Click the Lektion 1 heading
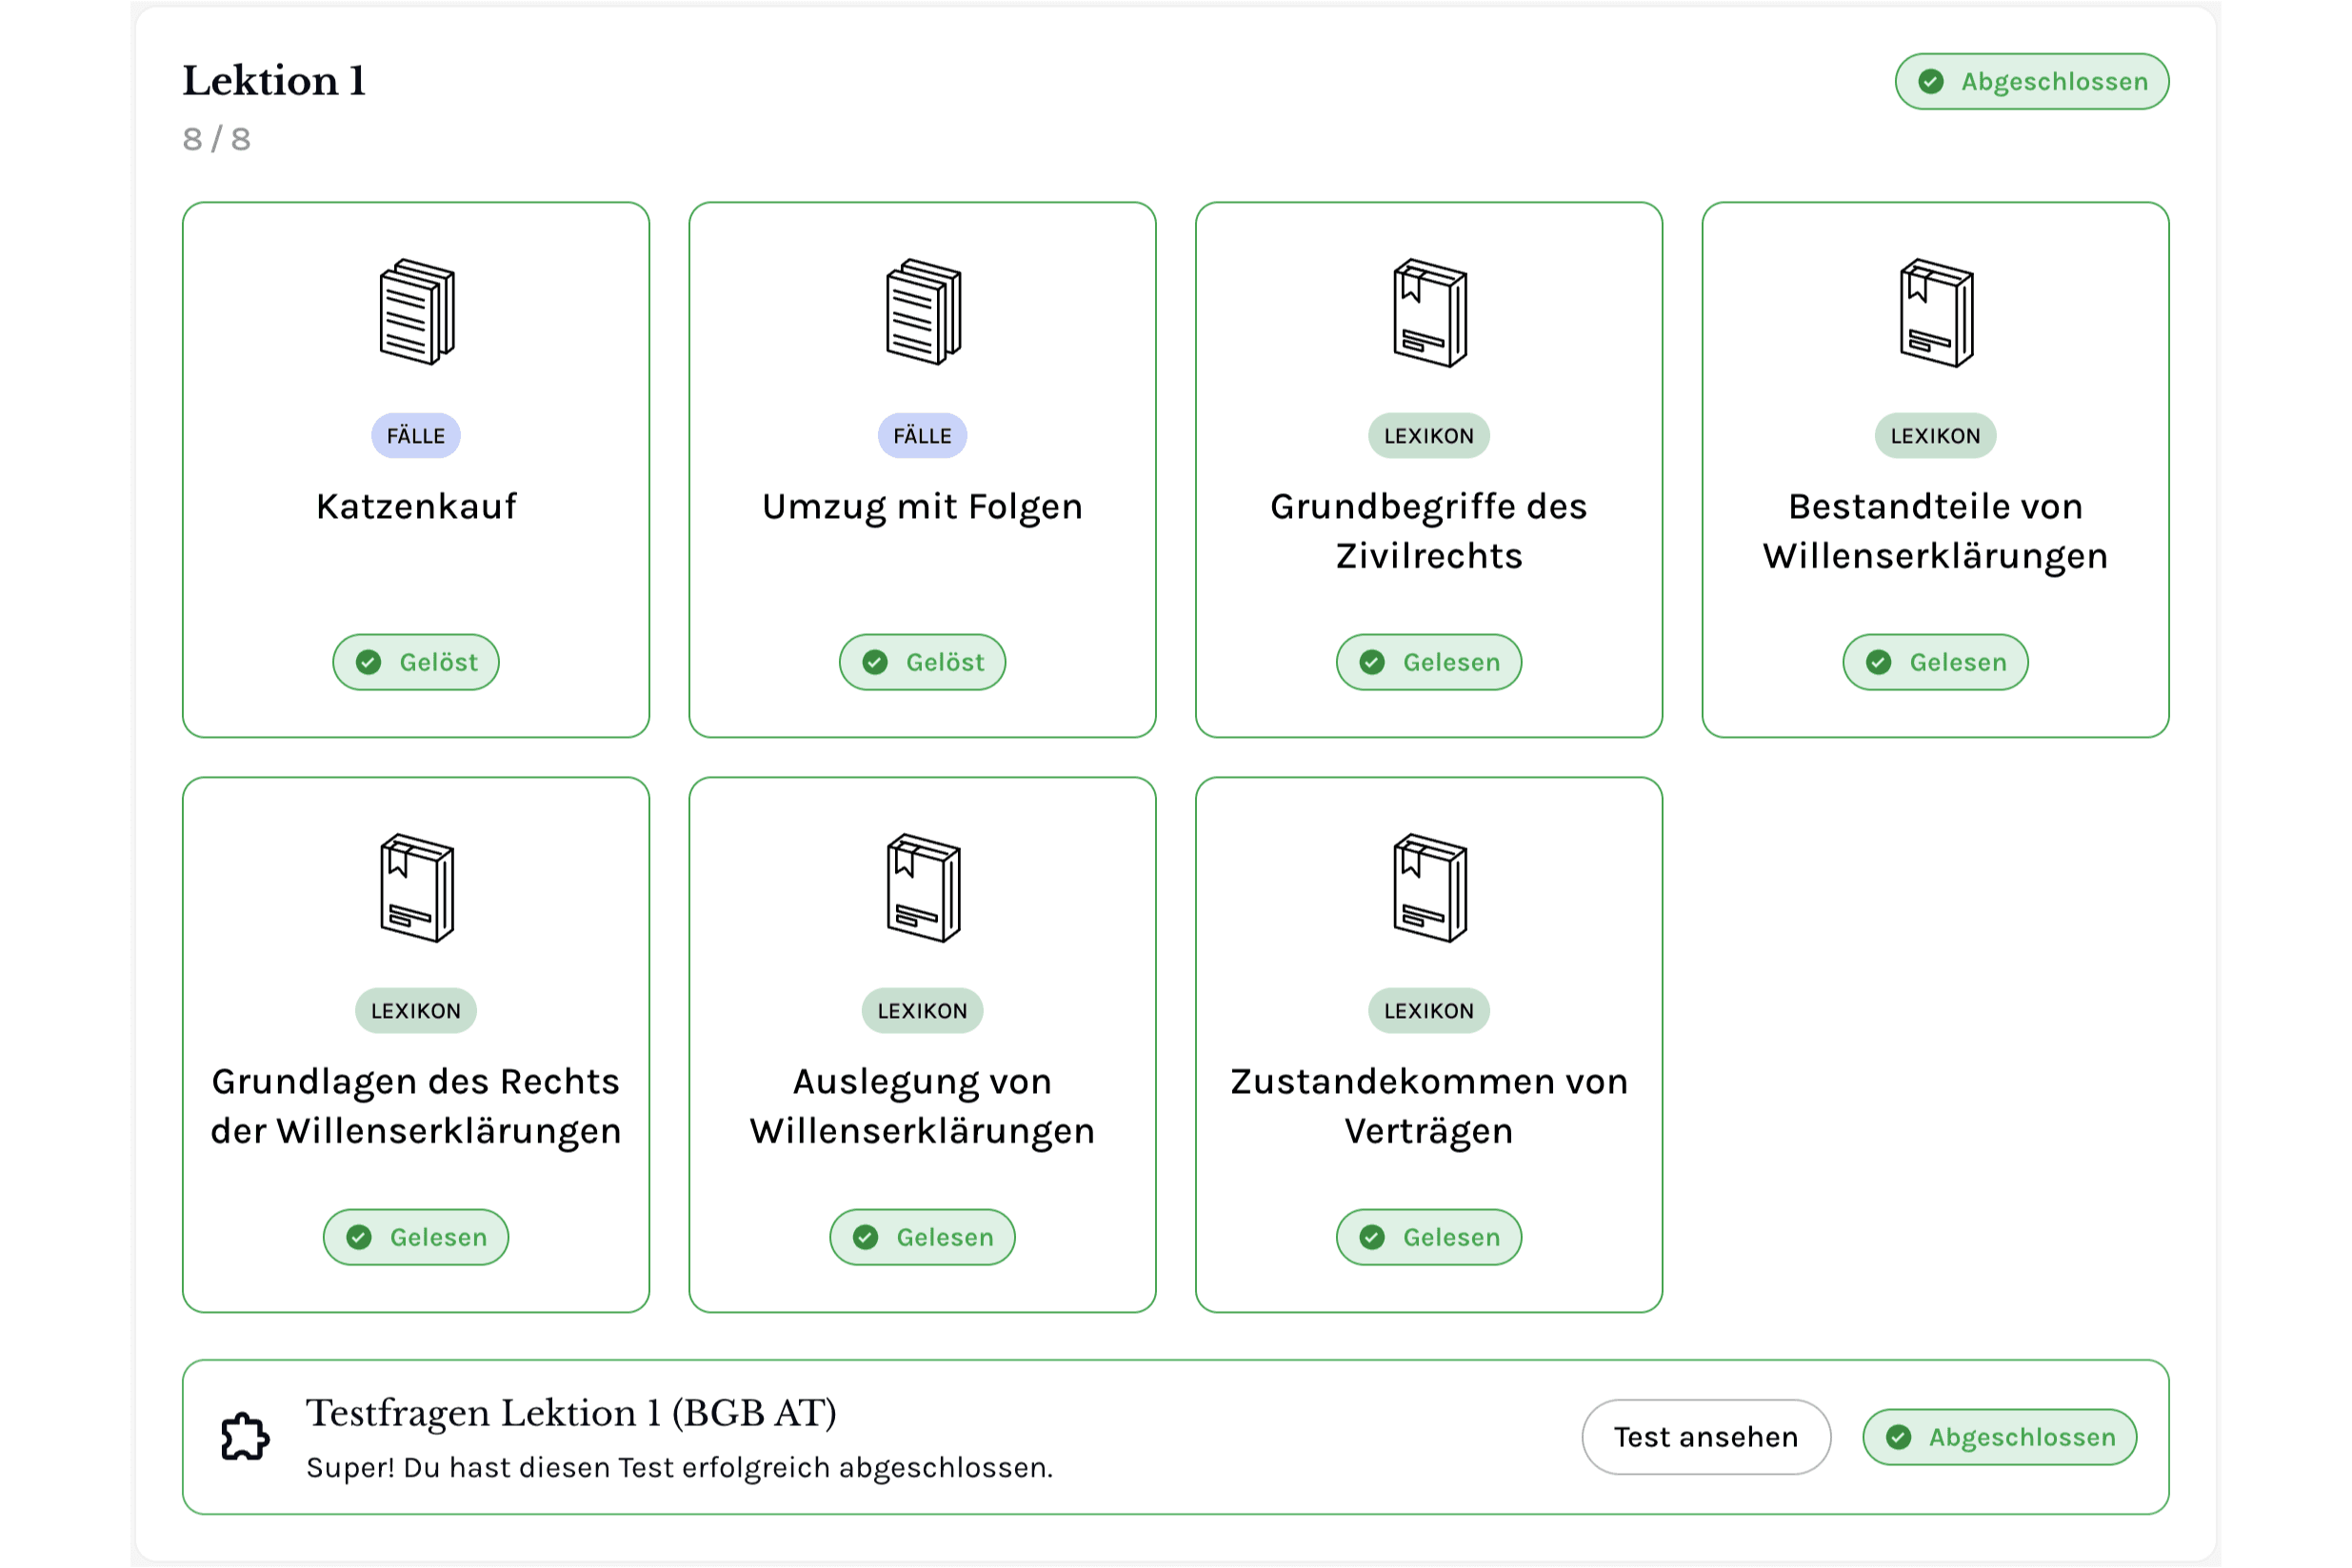Image resolution: width=2352 pixels, height=1568 pixels. [x=273, y=80]
